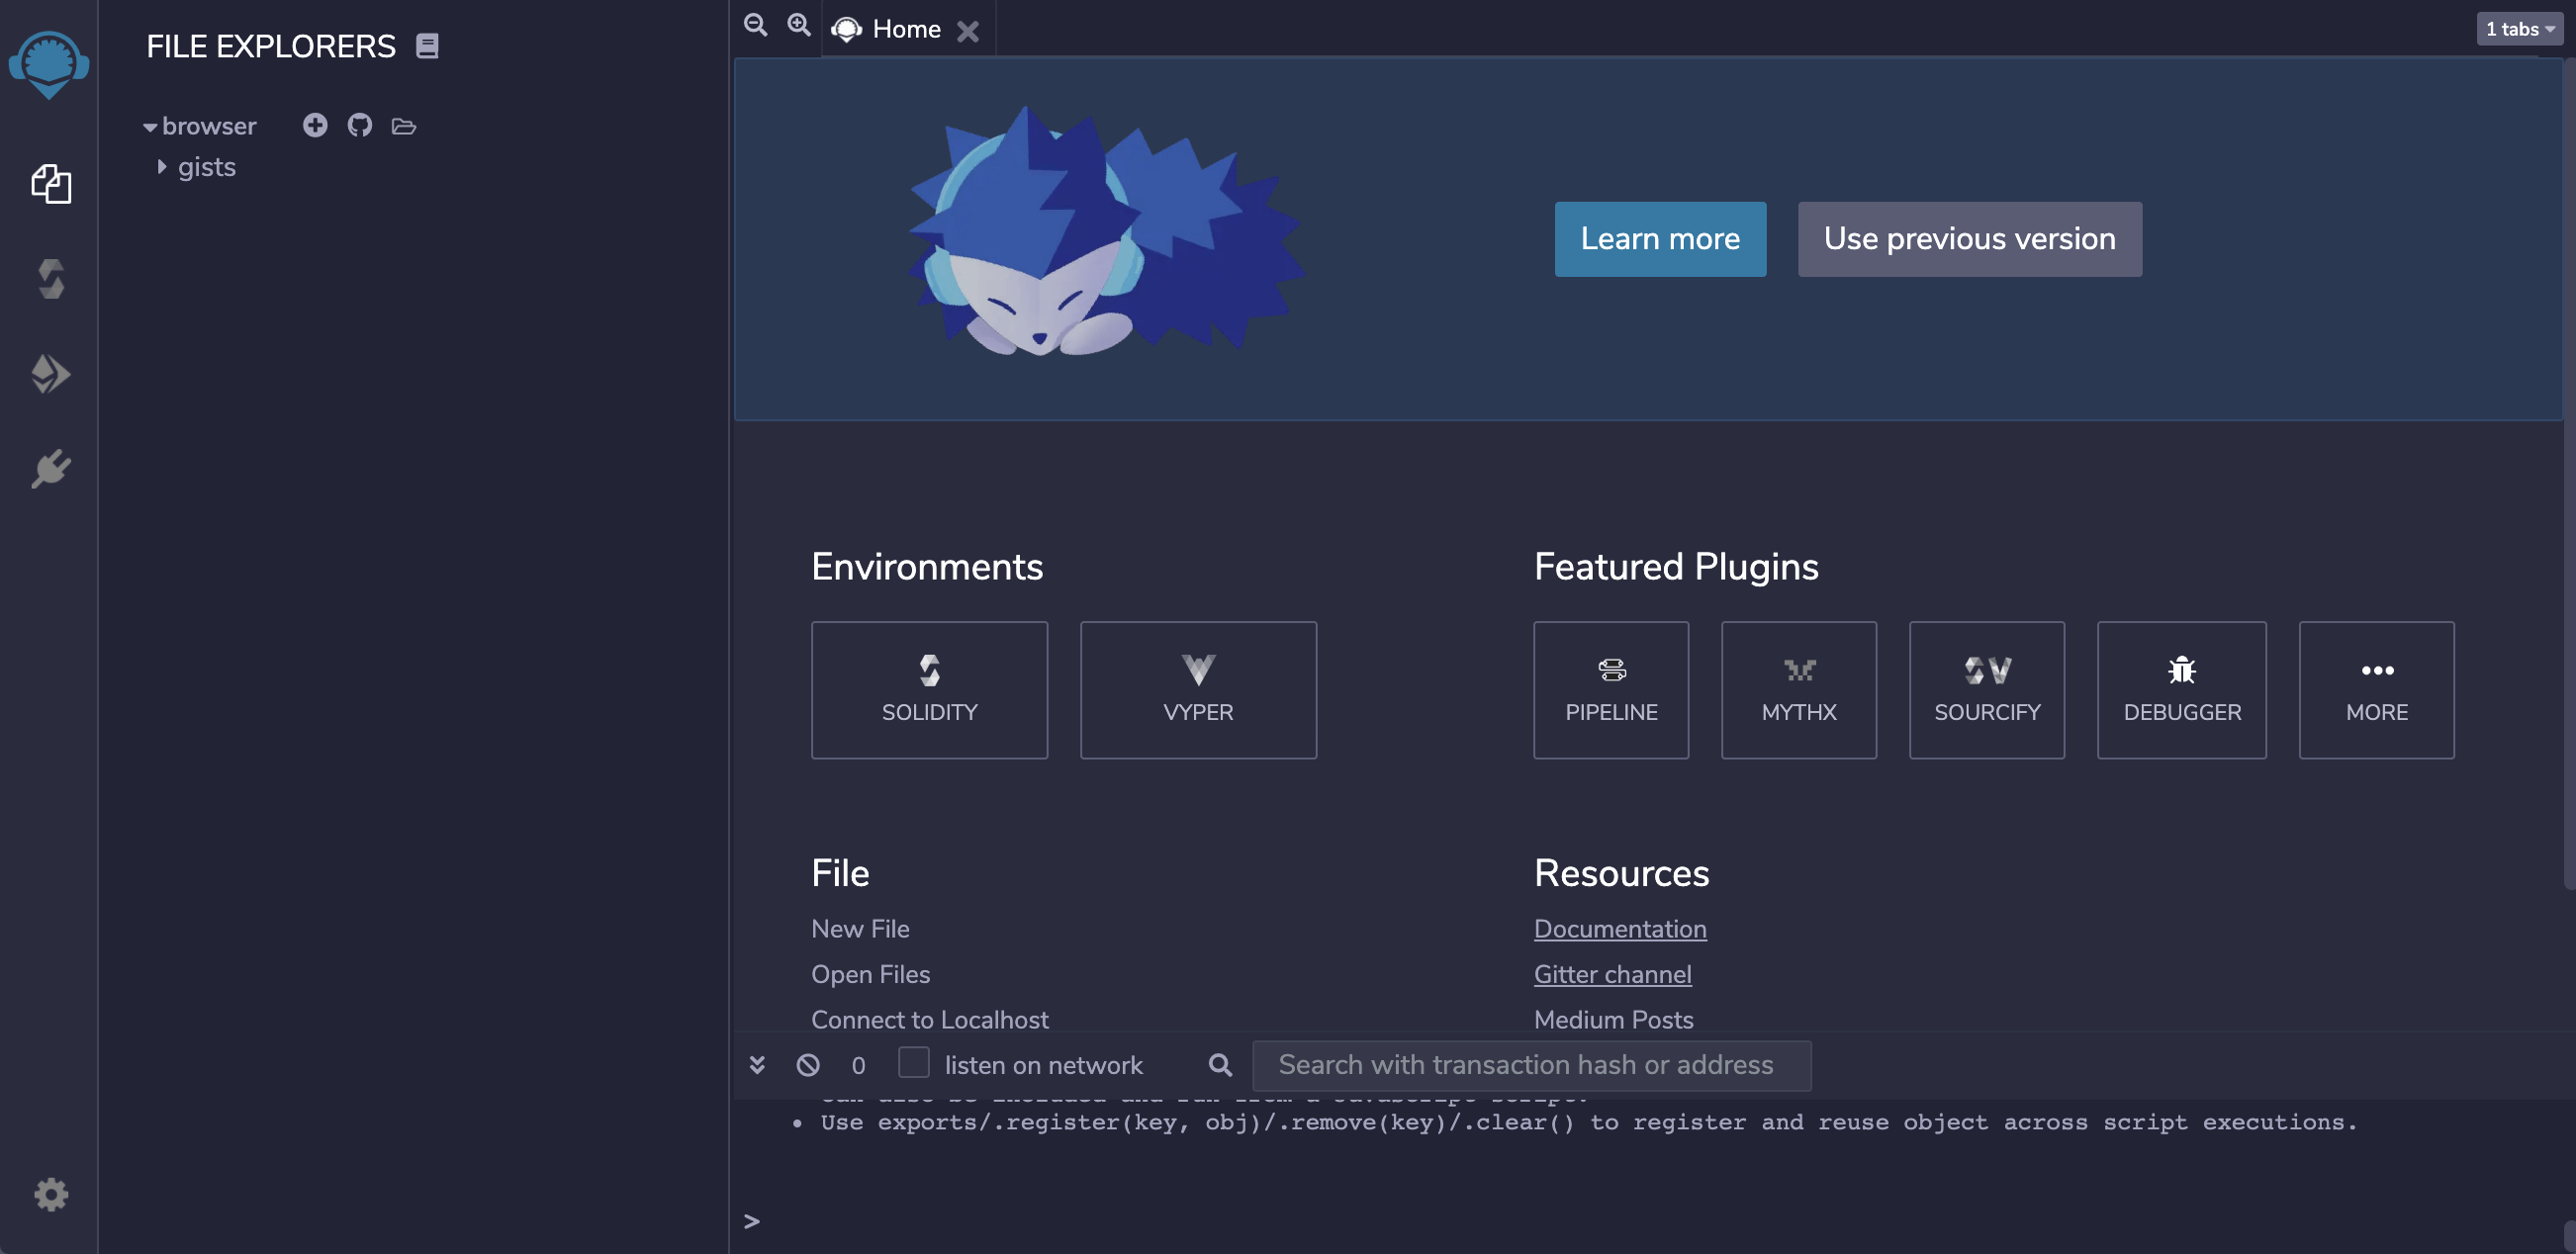This screenshot has height=1254, width=2576.
Task: Open the Documentation link
Action: point(1619,929)
